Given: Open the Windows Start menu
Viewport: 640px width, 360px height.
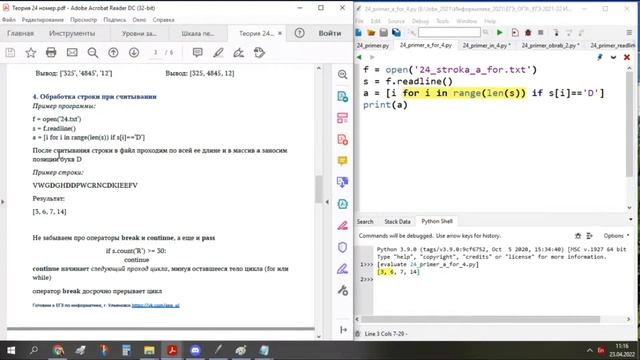Looking at the screenshot, I should (11, 350).
